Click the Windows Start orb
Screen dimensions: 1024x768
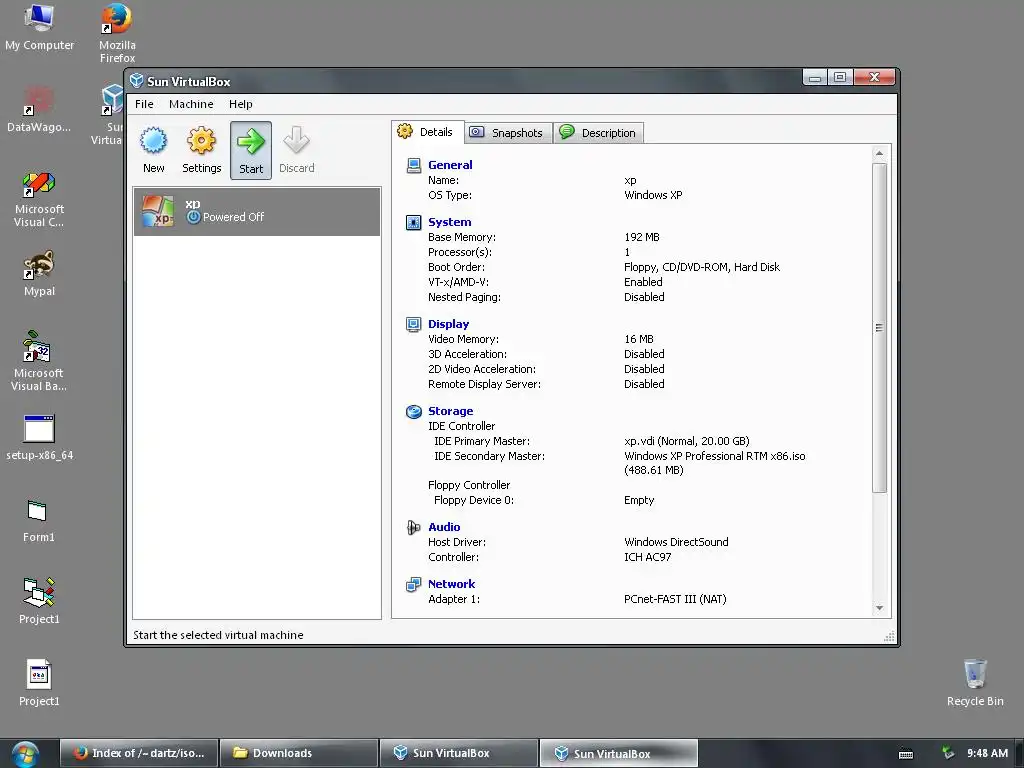tap(25, 754)
